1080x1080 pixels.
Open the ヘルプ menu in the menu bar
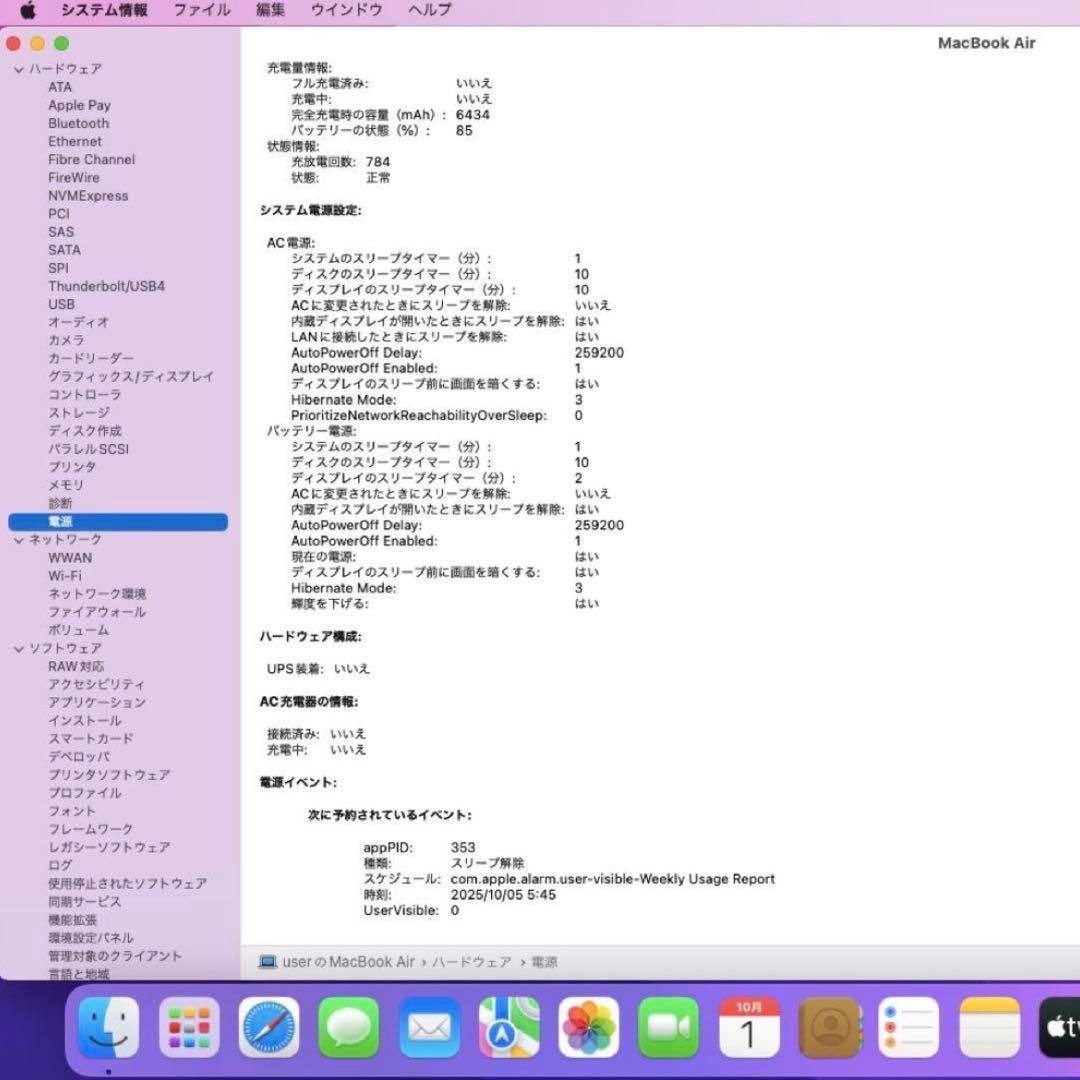click(x=427, y=11)
